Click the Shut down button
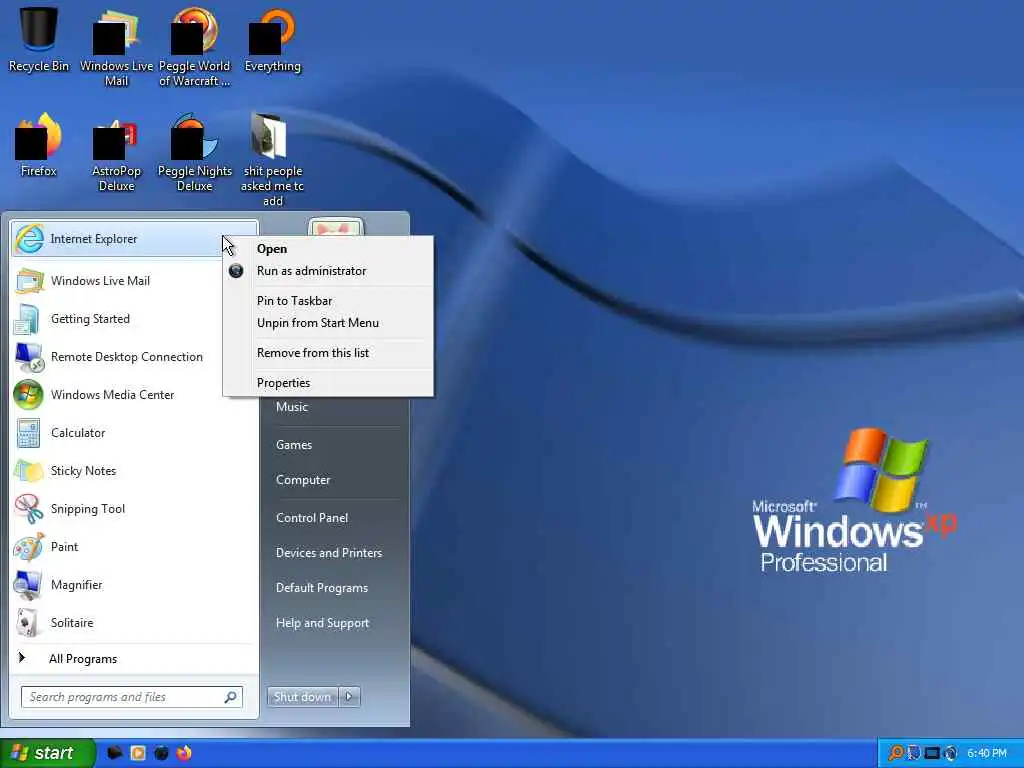The width and height of the screenshot is (1024, 768). (303, 697)
